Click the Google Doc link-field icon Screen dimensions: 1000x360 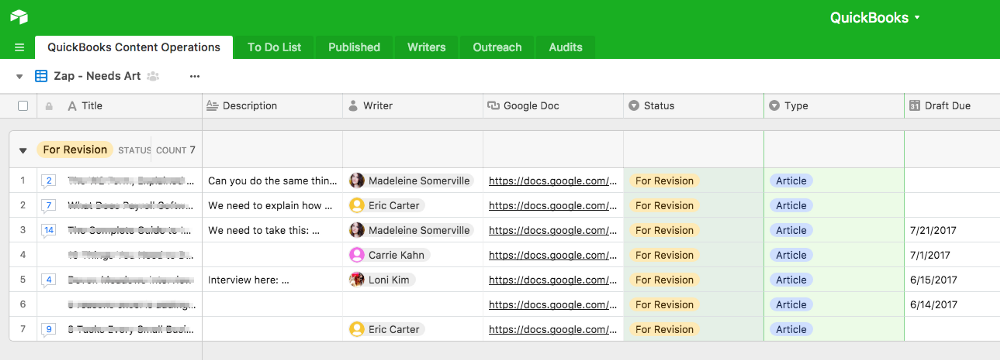pos(493,106)
